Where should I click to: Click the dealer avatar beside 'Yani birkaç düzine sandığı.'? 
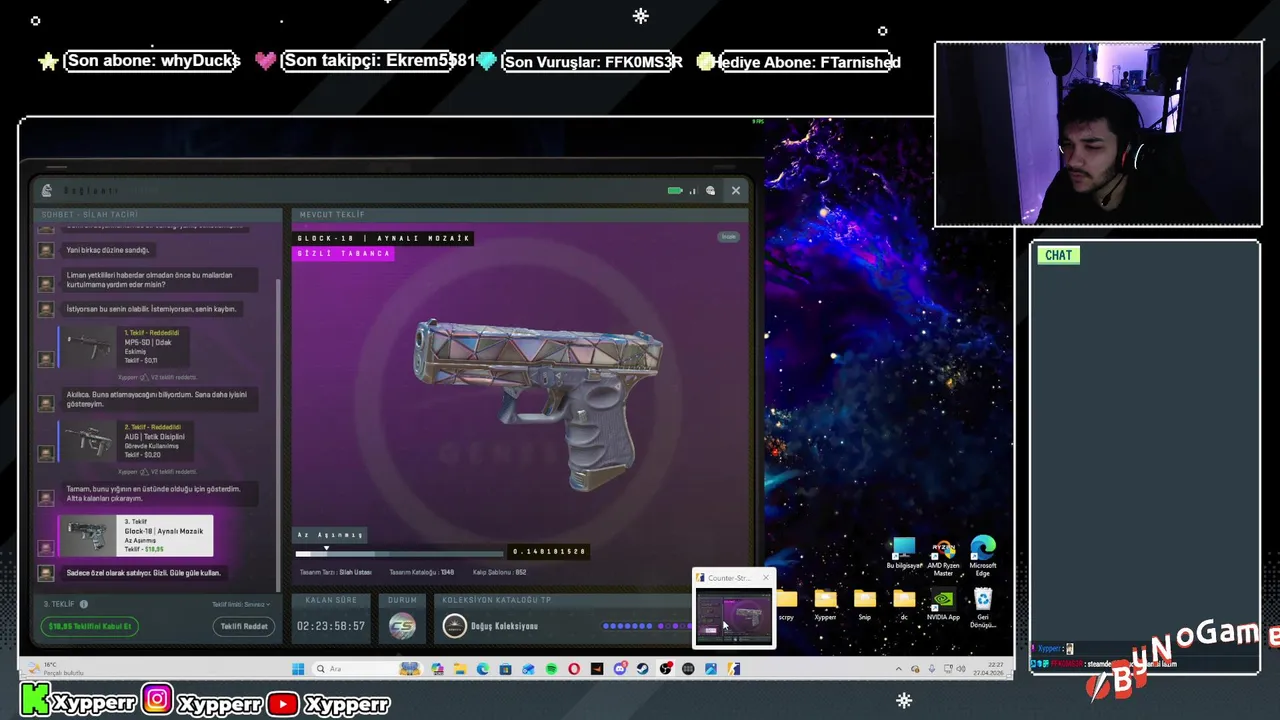coord(46,250)
